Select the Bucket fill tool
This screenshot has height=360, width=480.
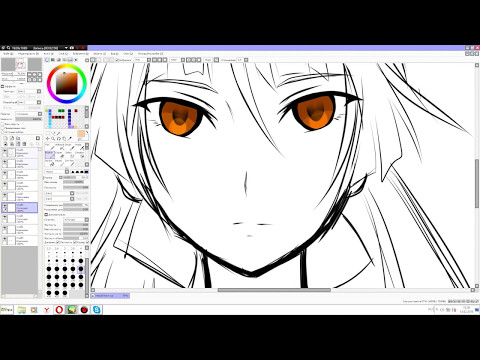point(50,163)
